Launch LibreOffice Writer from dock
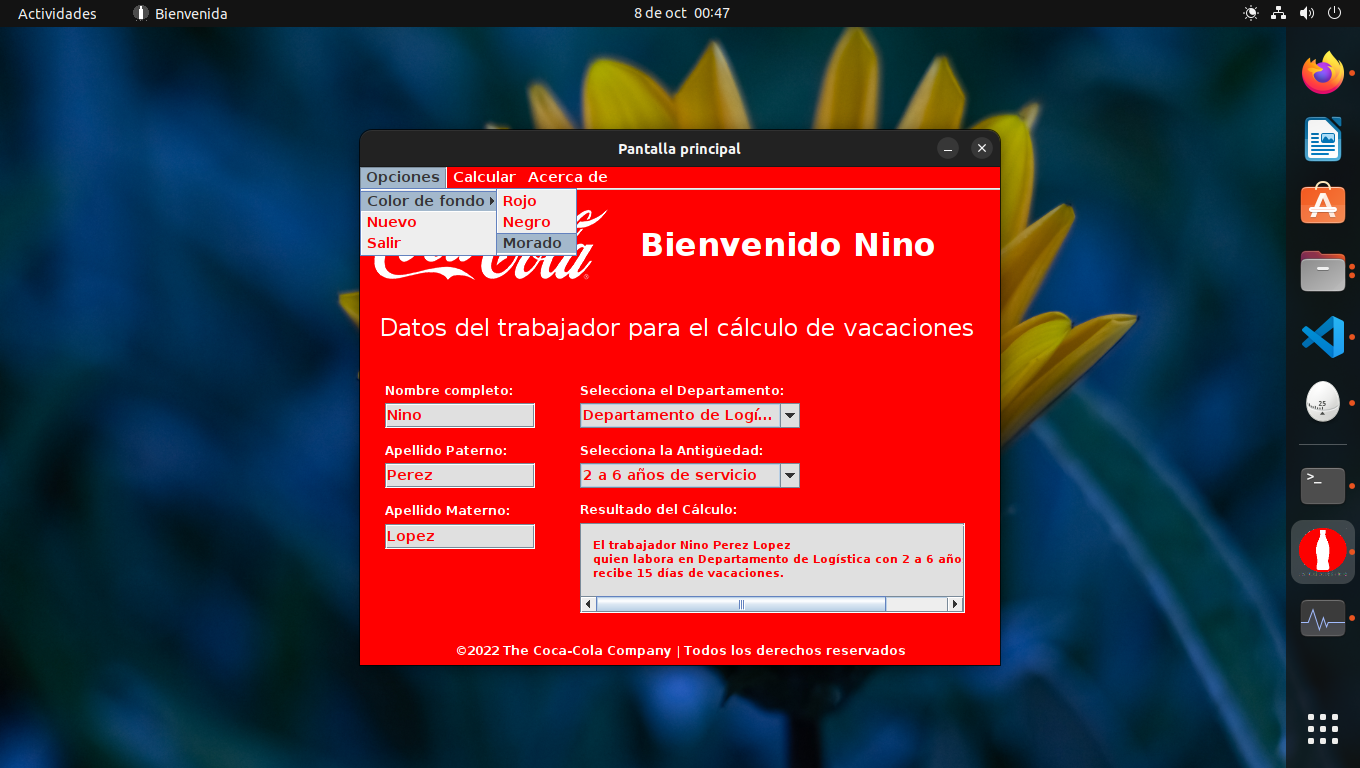This screenshot has width=1360, height=768. coord(1323,139)
